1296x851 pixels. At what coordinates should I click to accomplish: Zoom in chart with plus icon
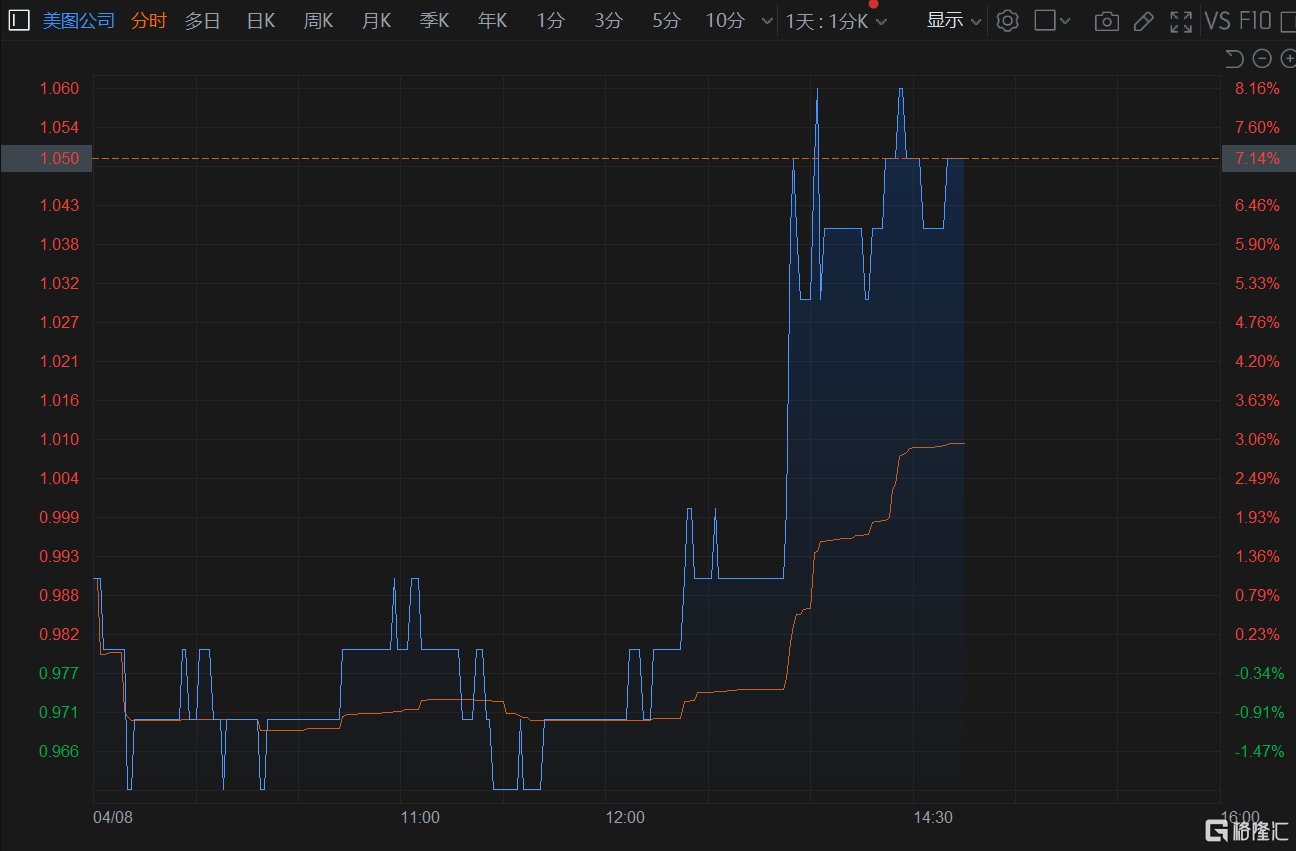(1288, 59)
